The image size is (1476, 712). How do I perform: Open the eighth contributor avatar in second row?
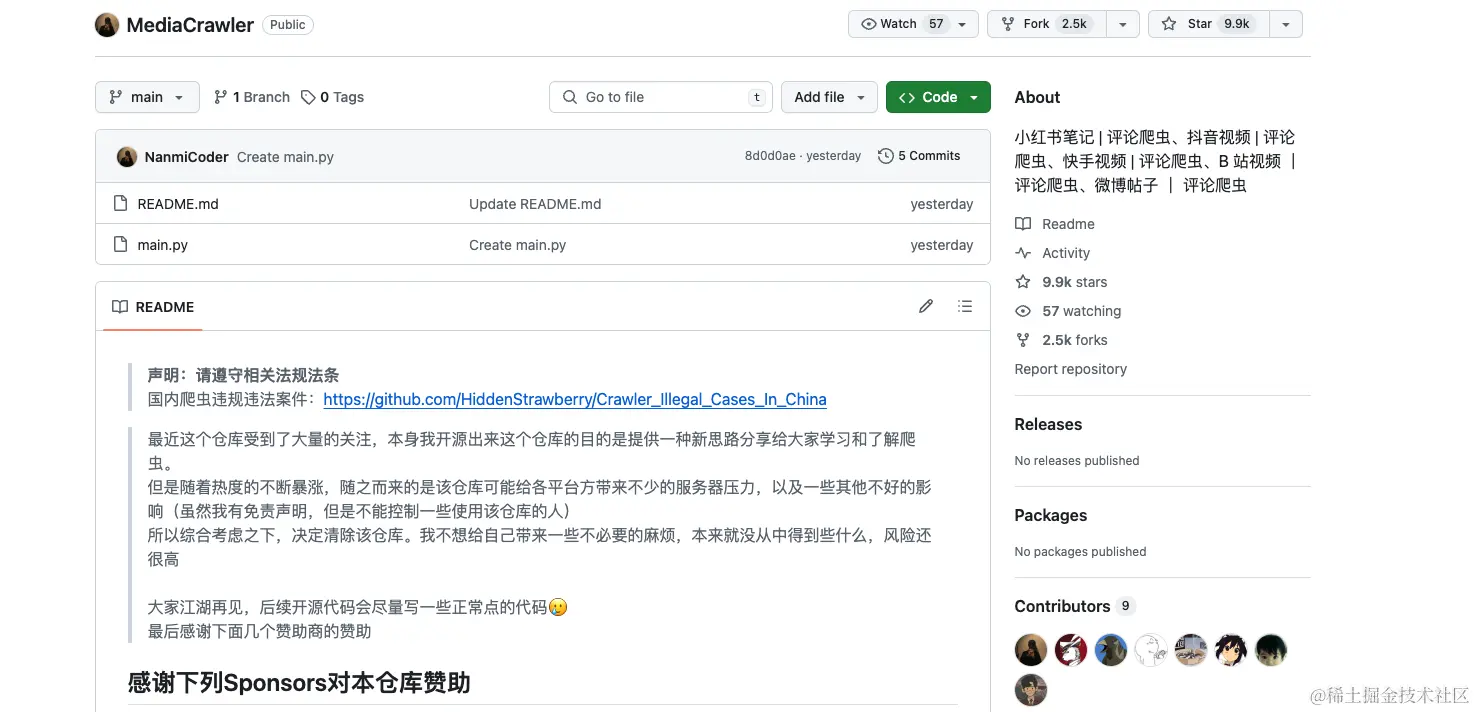point(1031,690)
